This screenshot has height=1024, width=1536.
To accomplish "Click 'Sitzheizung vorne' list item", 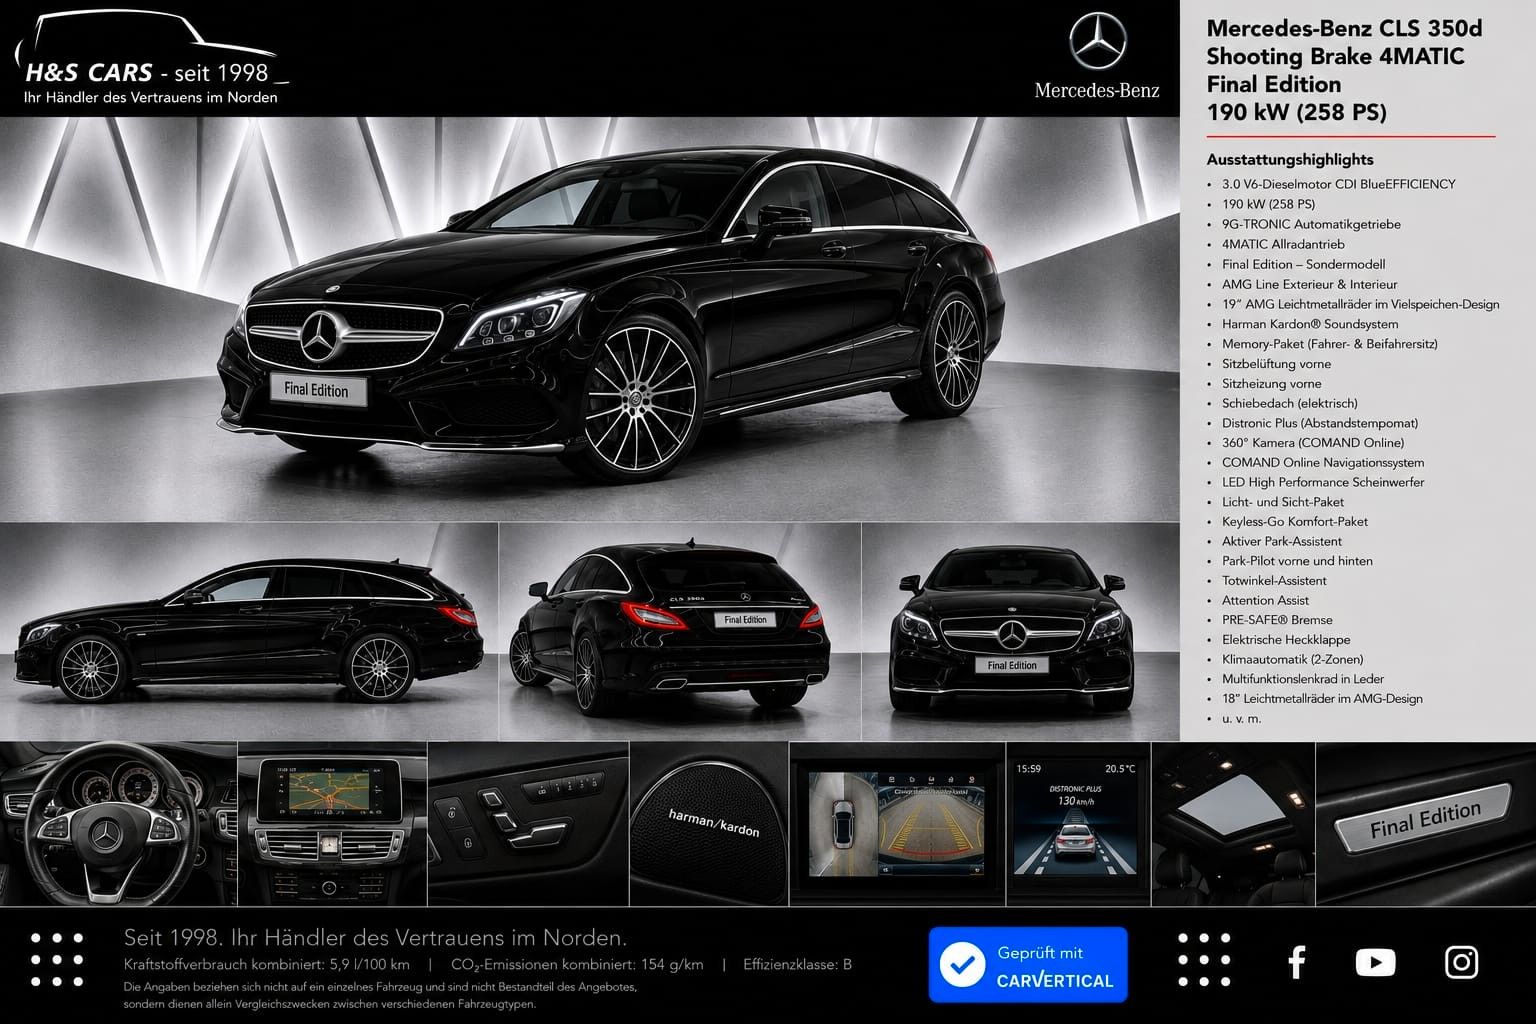I will [1271, 384].
